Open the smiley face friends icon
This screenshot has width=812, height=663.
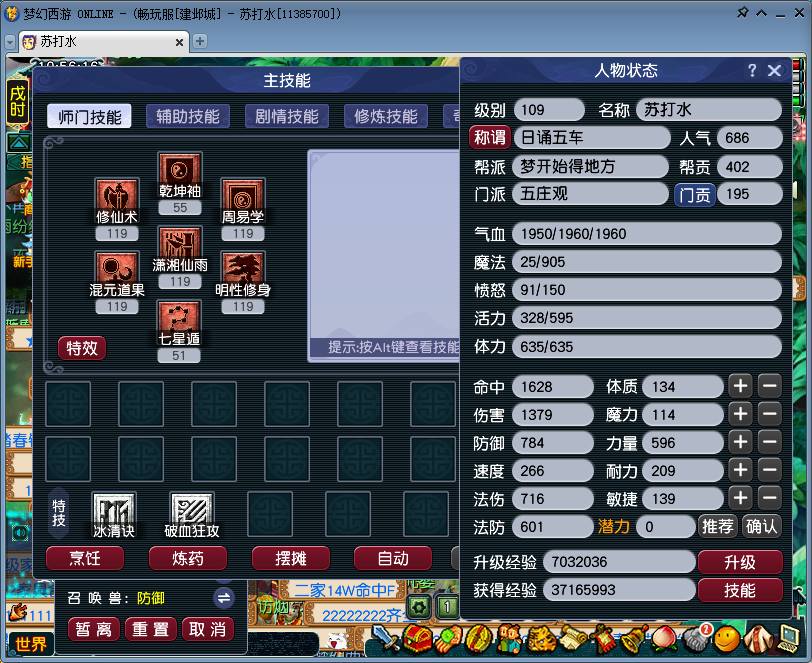pyautogui.click(x=728, y=637)
